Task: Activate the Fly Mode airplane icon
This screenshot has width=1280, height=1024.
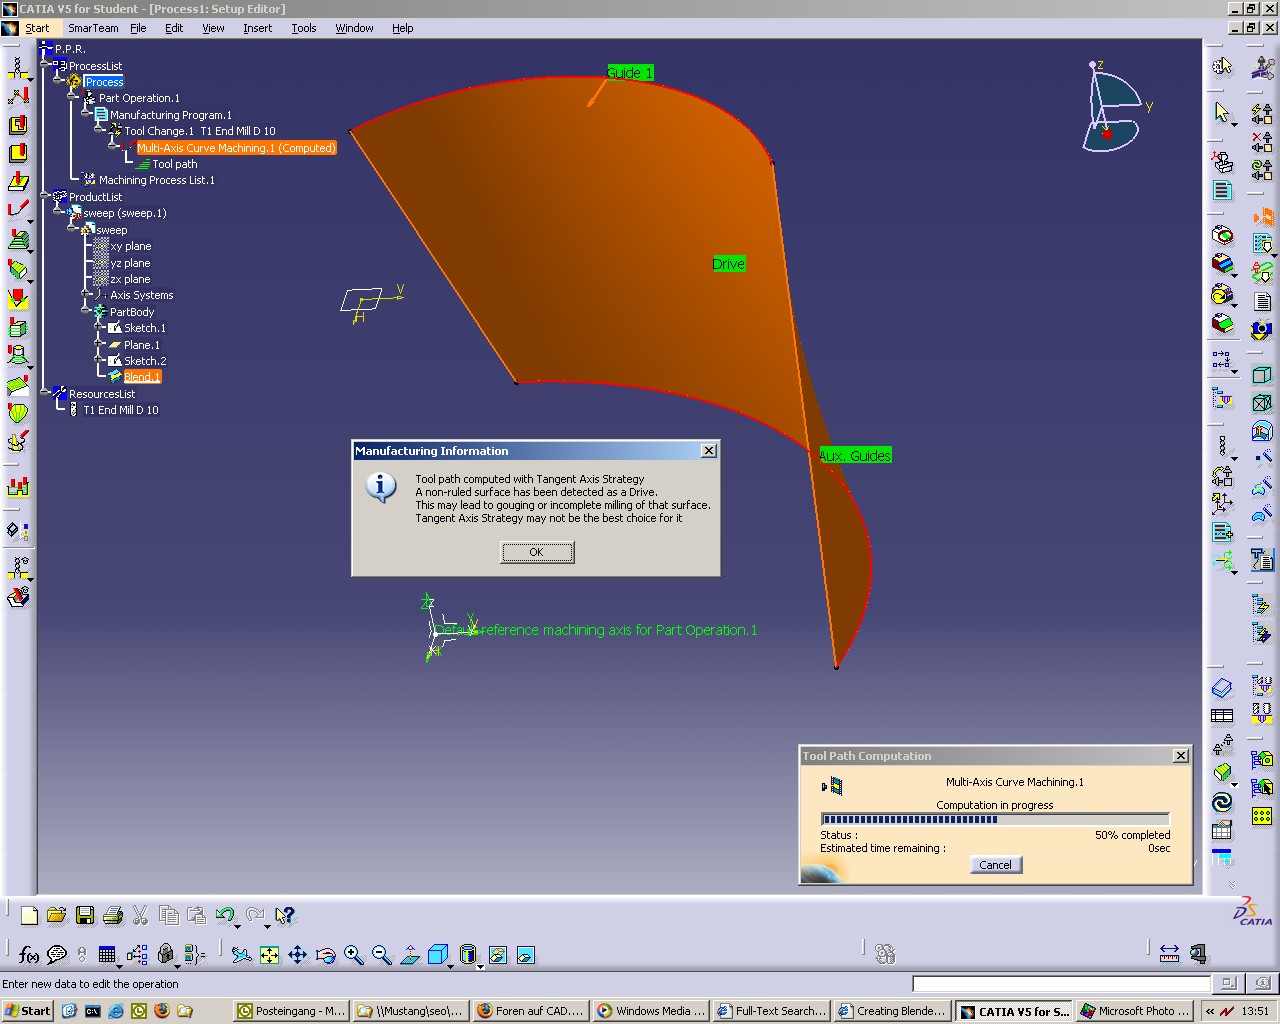Action: tap(241, 955)
